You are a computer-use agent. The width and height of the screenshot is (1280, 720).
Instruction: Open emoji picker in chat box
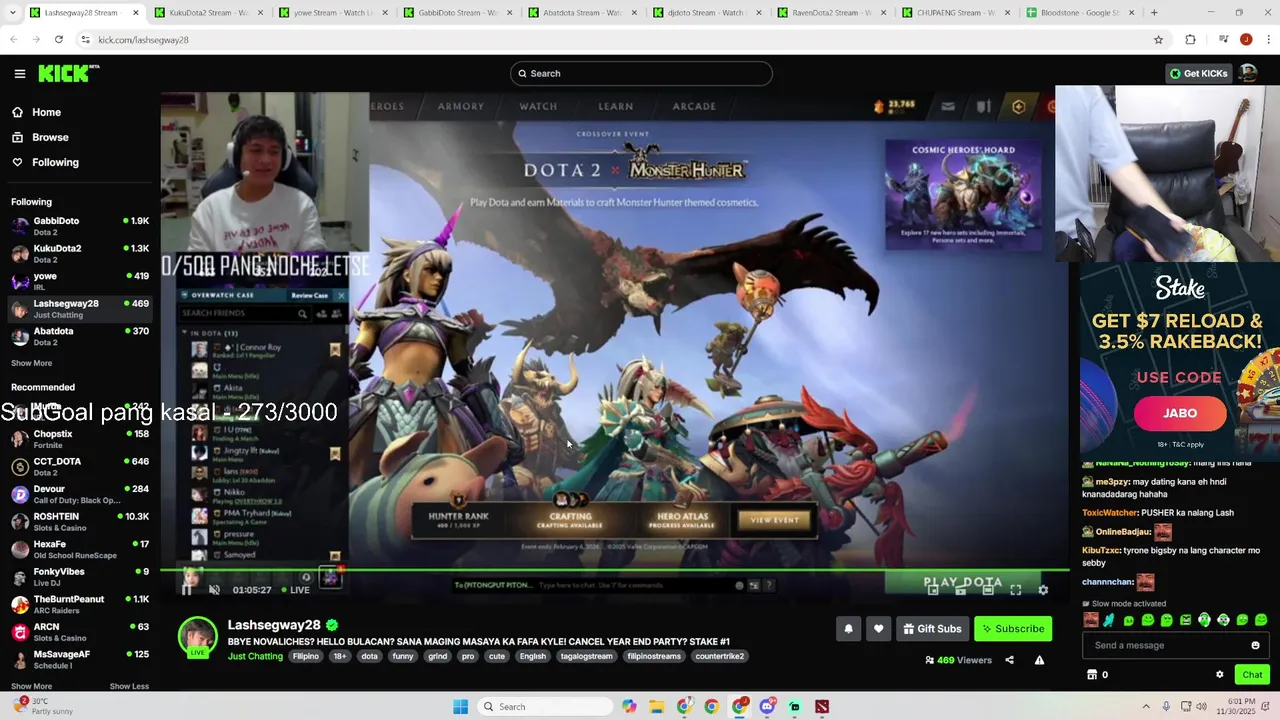click(1256, 645)
